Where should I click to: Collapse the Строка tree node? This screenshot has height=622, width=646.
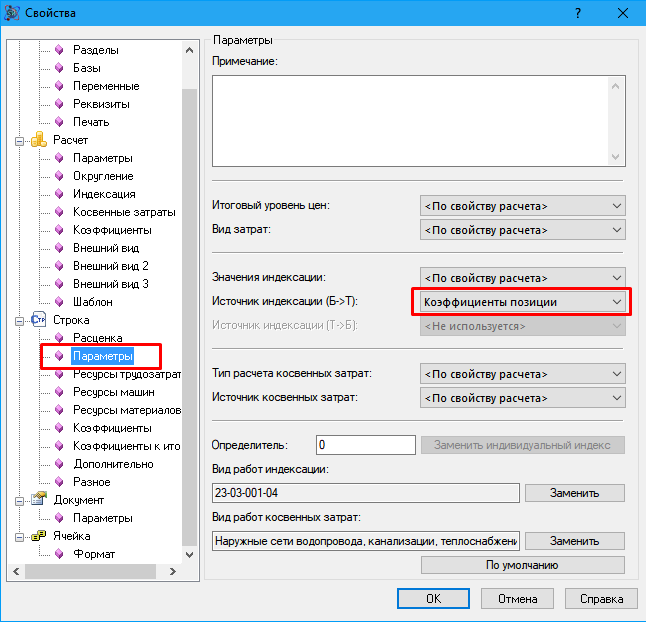19,321
